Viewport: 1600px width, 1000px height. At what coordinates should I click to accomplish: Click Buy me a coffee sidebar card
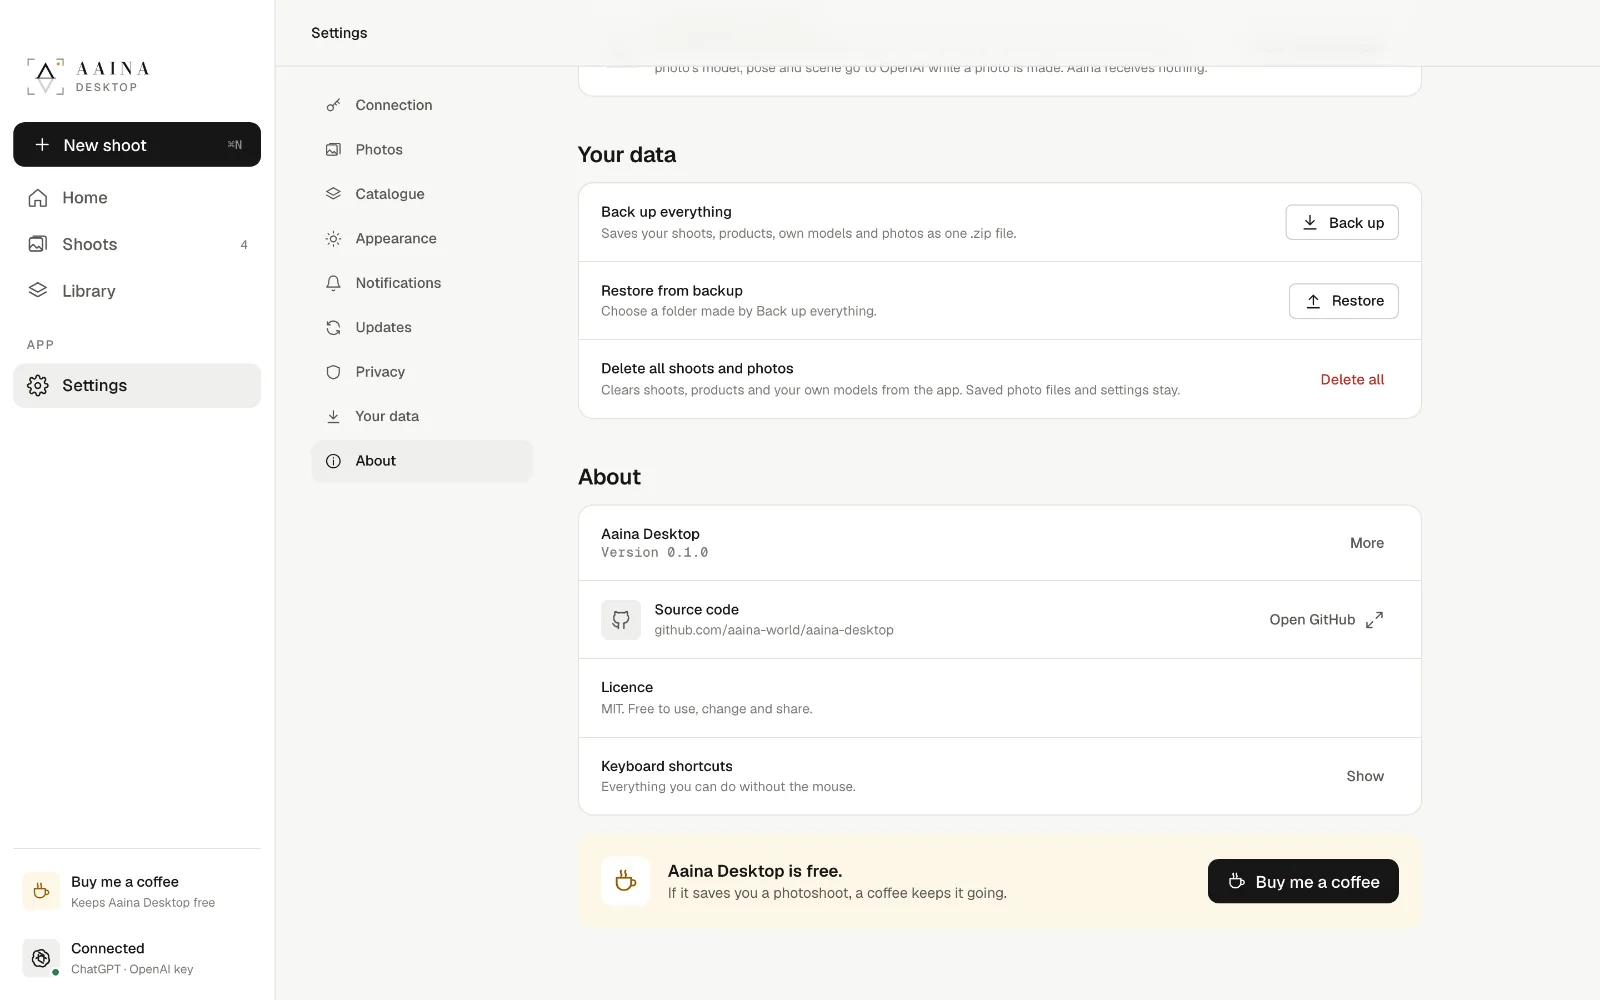[x=137, y=891]
